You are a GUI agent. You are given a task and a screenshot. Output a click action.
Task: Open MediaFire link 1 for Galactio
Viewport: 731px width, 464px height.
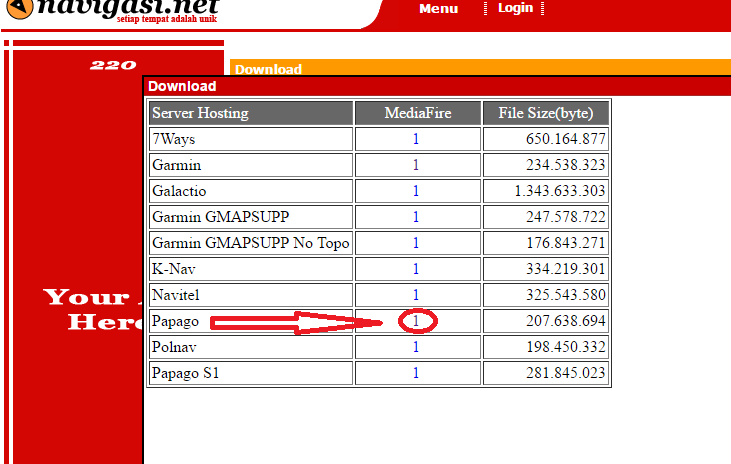click(x=416, y=191)
